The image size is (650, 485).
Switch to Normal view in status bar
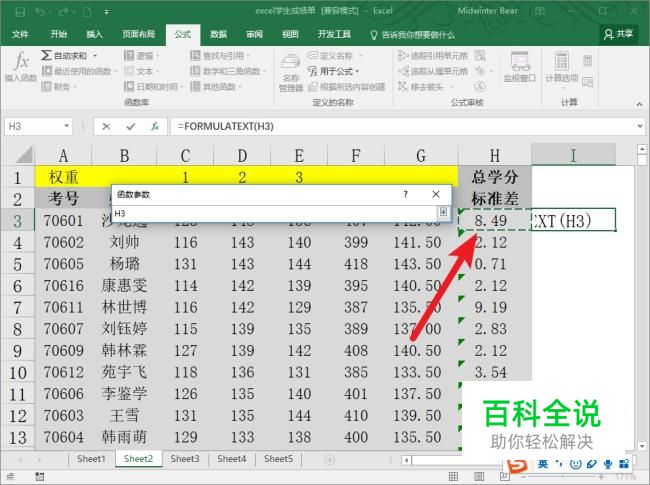(x=454, y=476)
